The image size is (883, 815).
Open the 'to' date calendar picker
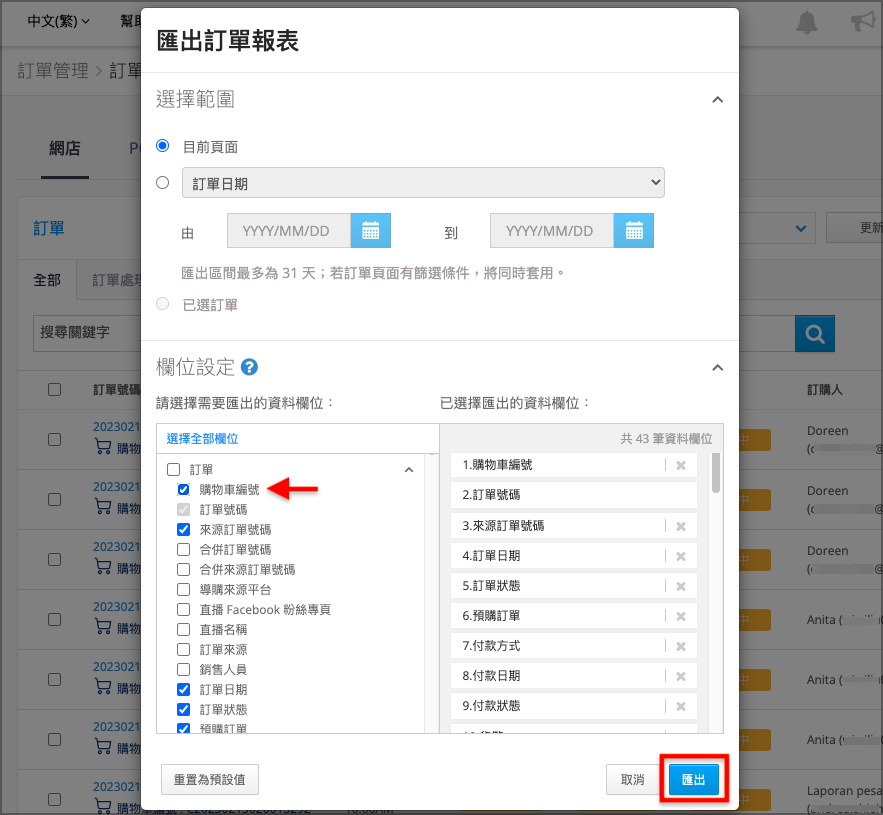pos(634,230)
